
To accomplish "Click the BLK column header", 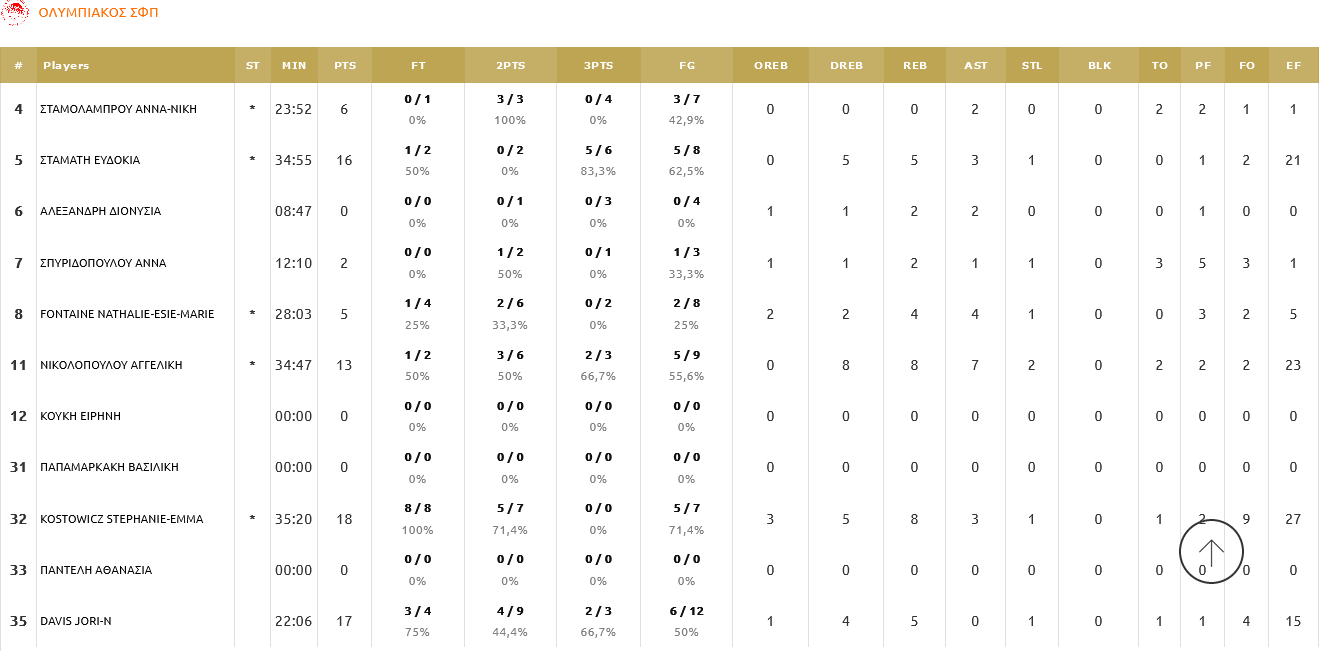I will 1097,65.
